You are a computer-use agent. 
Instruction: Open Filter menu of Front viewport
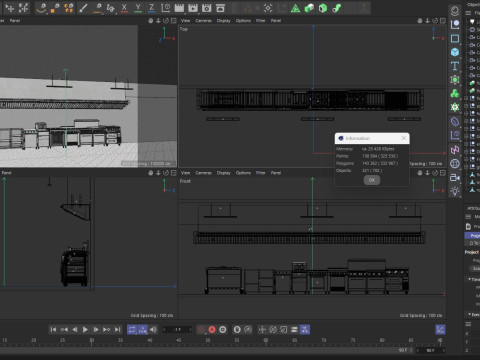[x=260, y=173]
